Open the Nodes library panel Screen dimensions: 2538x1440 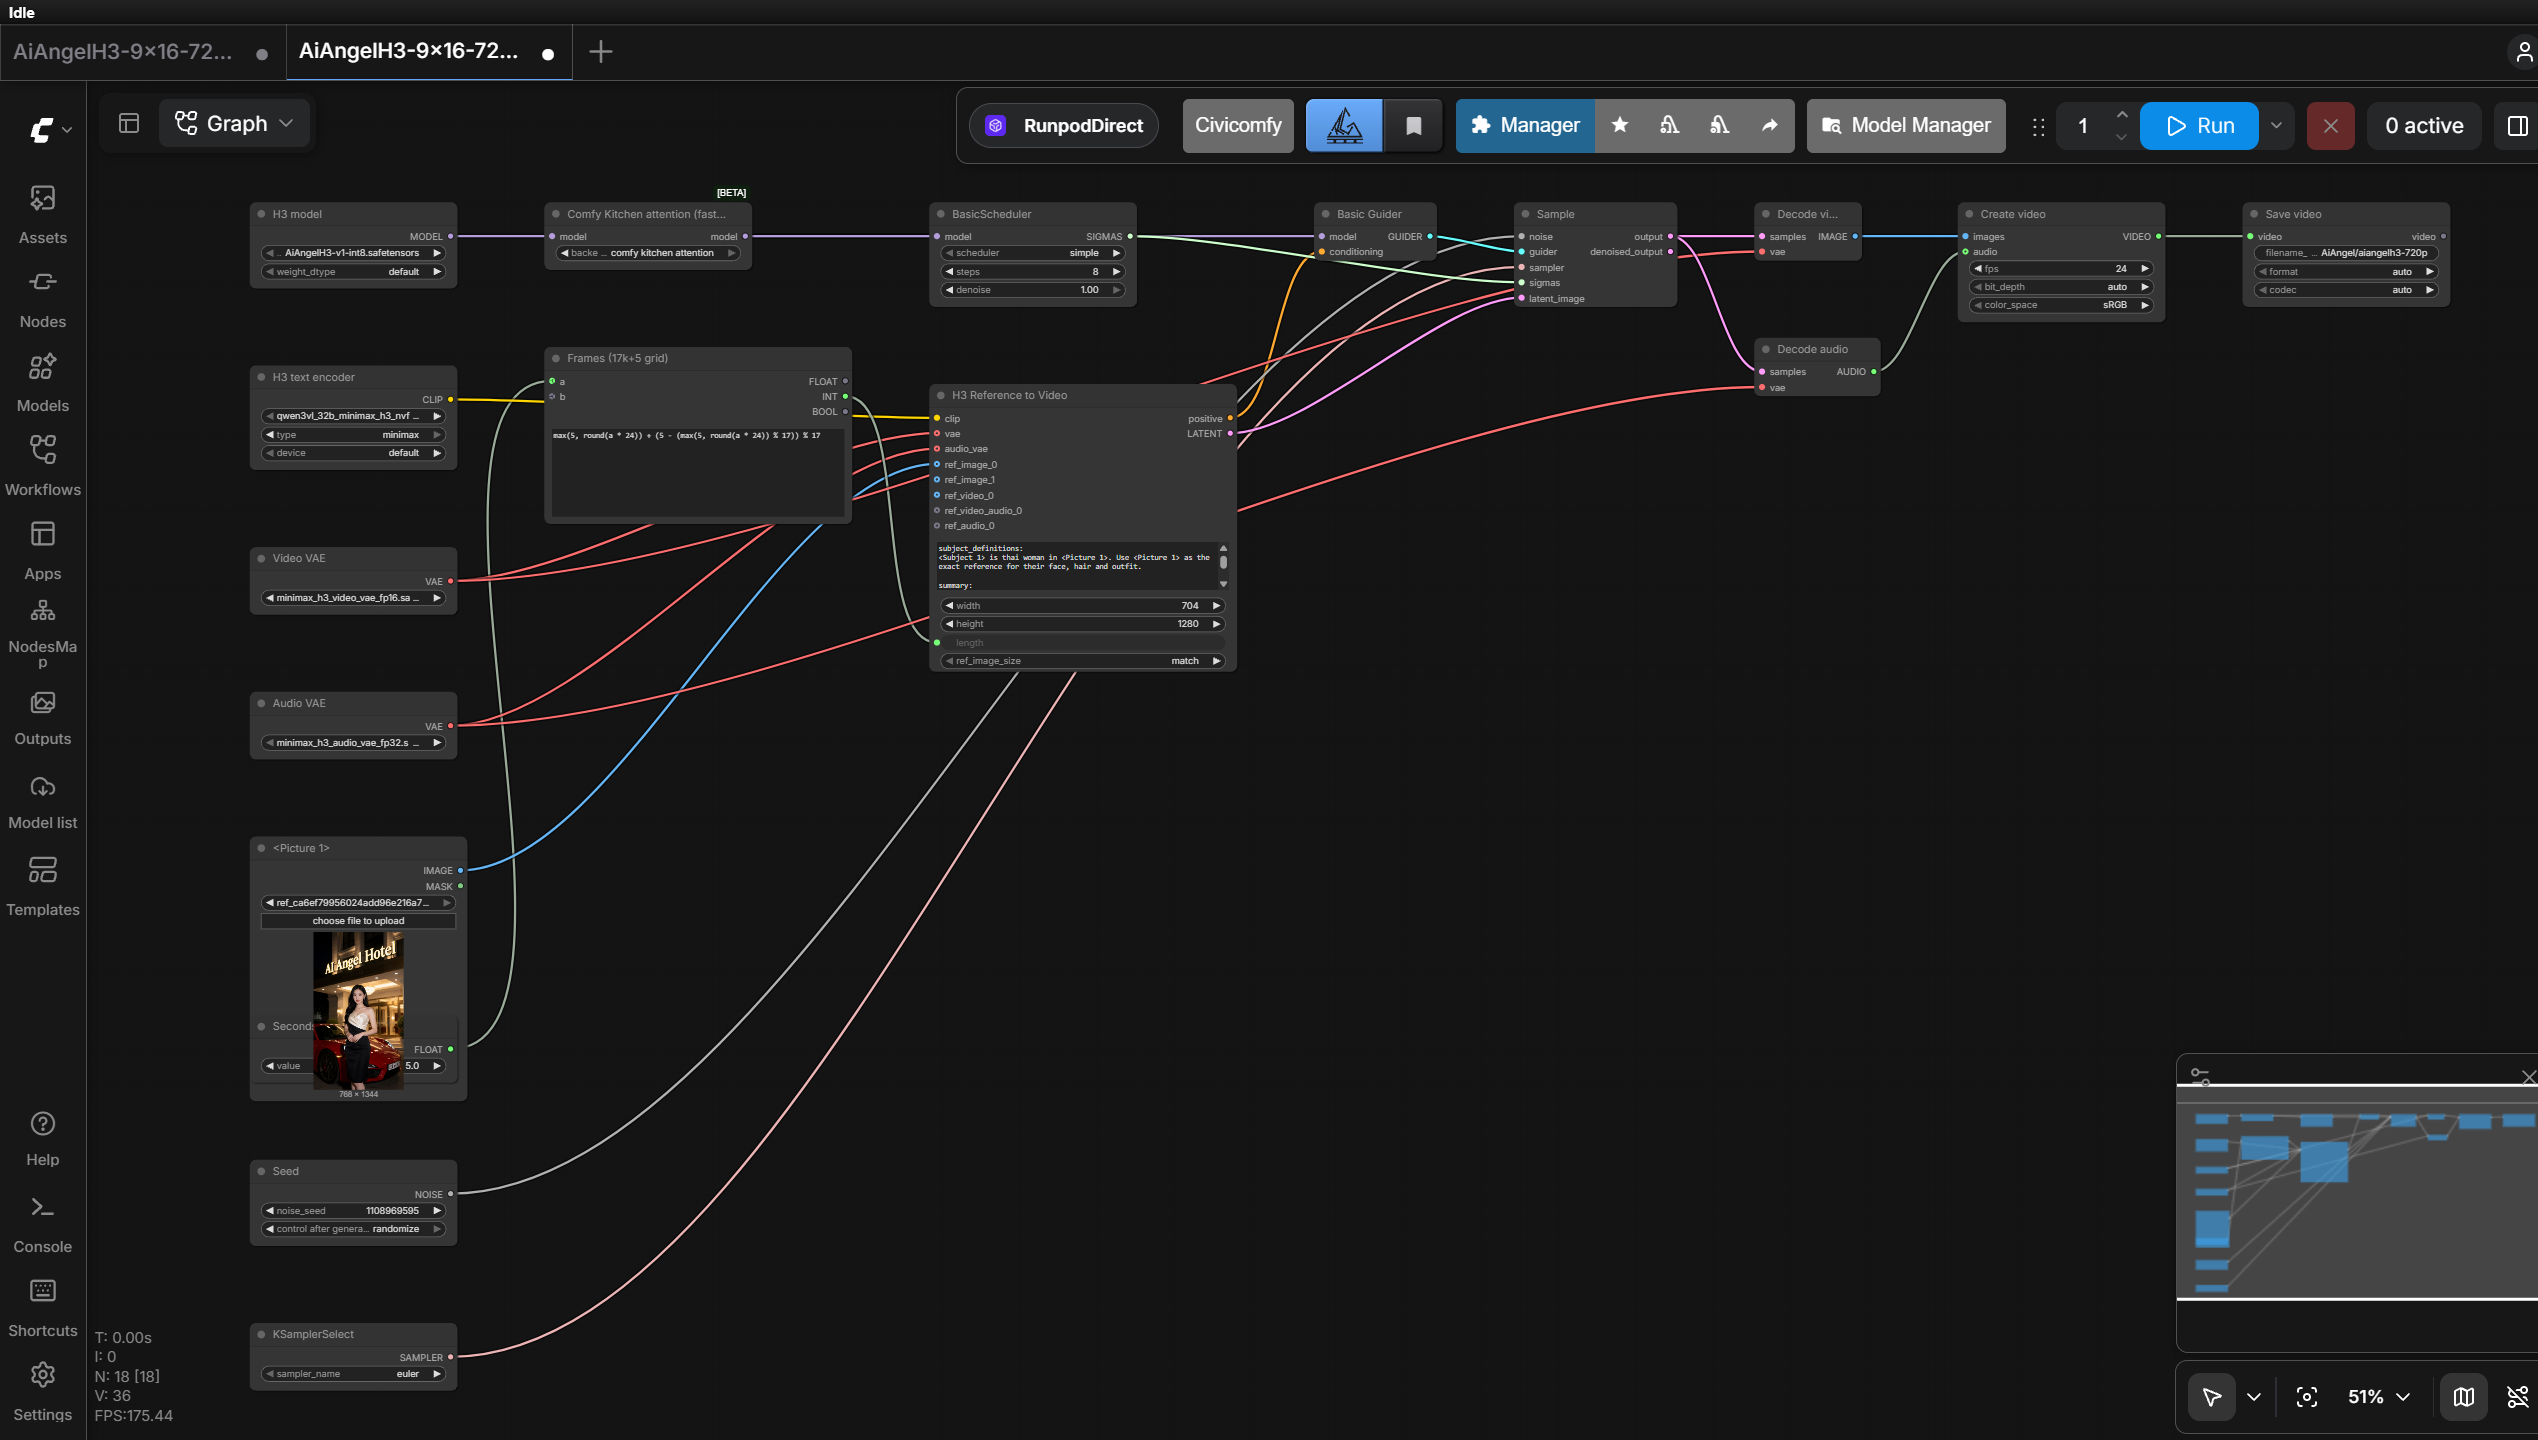point(42,298)
